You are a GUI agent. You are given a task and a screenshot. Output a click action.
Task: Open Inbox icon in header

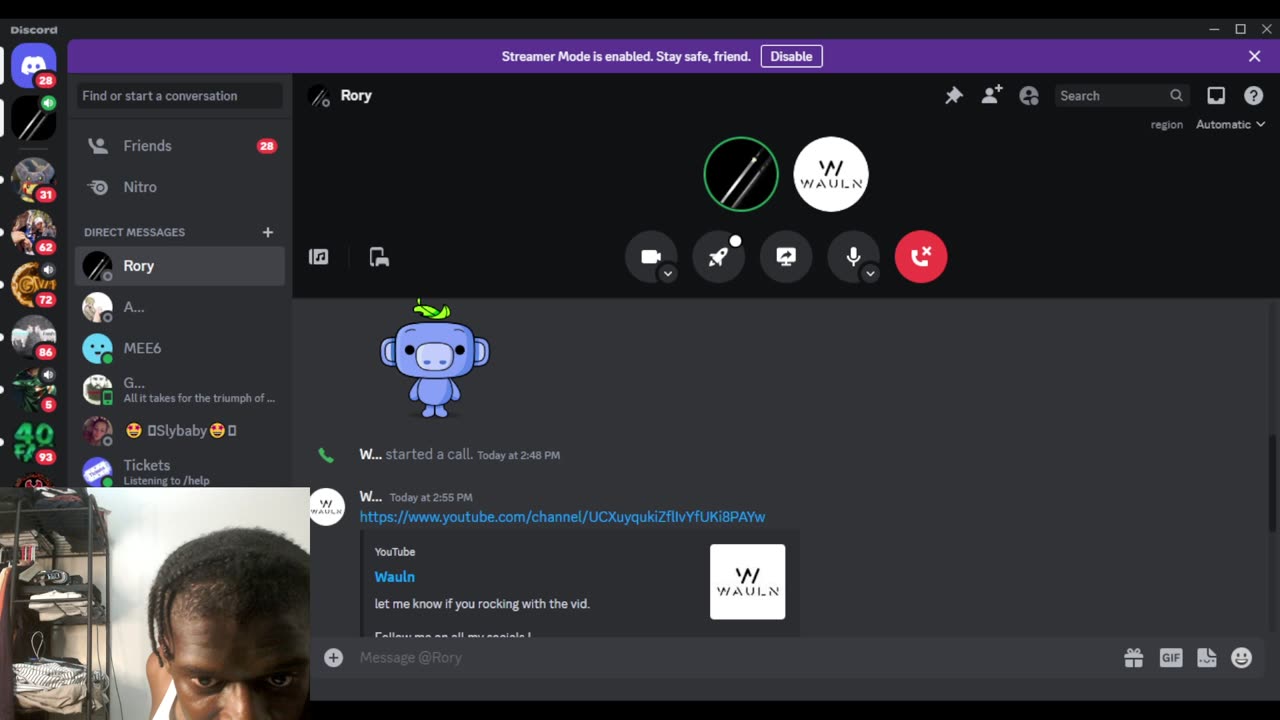click(1216, 96)
